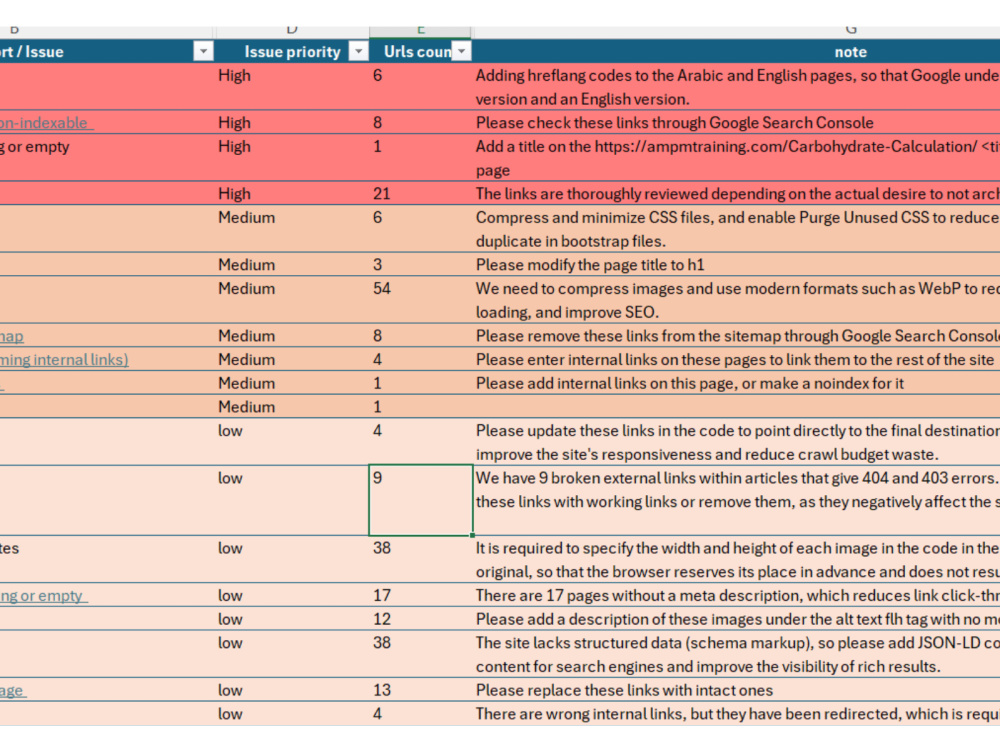Image resolution: width=1000 pixels, height=750 pixels.
Task: Select note about adding alt text description of images
Action: click(737, 619)
